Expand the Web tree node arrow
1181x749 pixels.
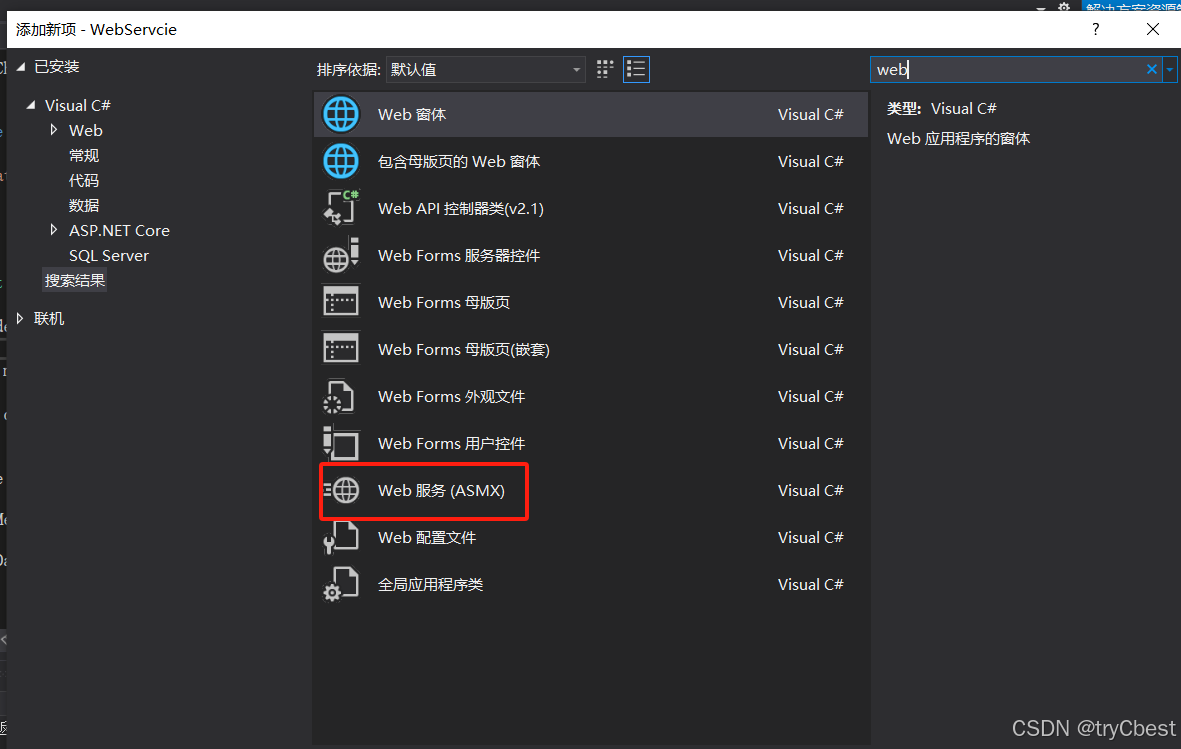pyautogui.click(x=53, y=130)
